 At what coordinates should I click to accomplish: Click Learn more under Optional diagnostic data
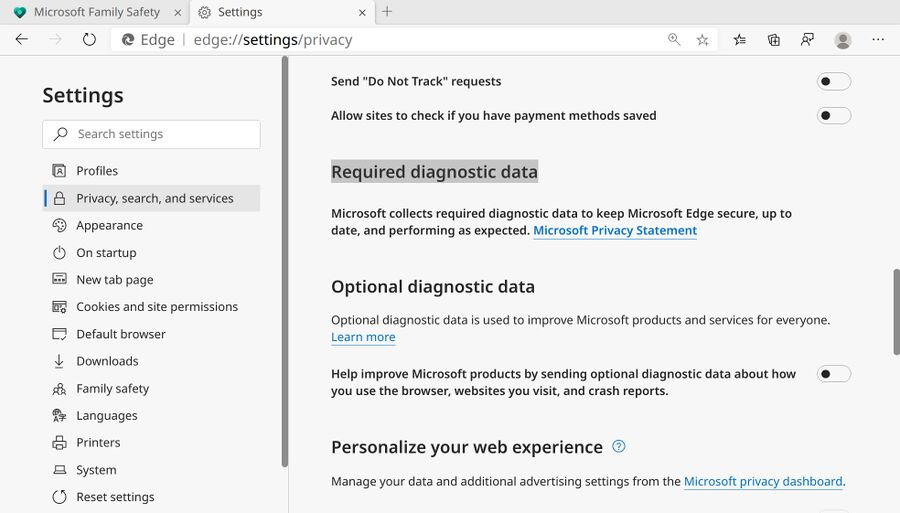tap(363, 337)
